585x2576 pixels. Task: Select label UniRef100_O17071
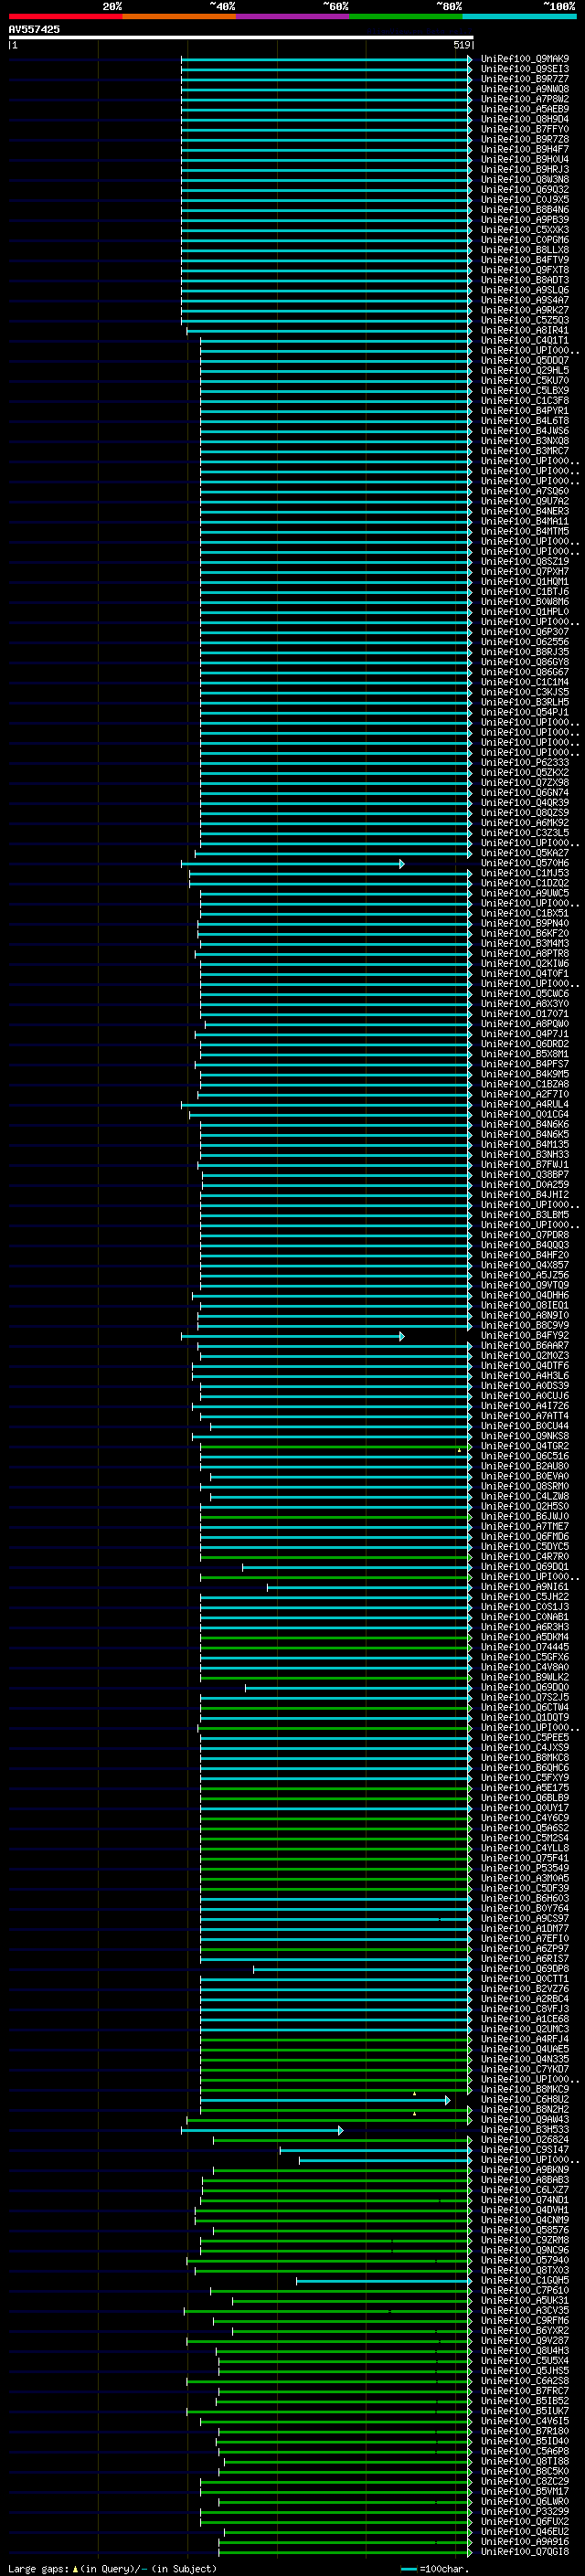click(524, 1014)
